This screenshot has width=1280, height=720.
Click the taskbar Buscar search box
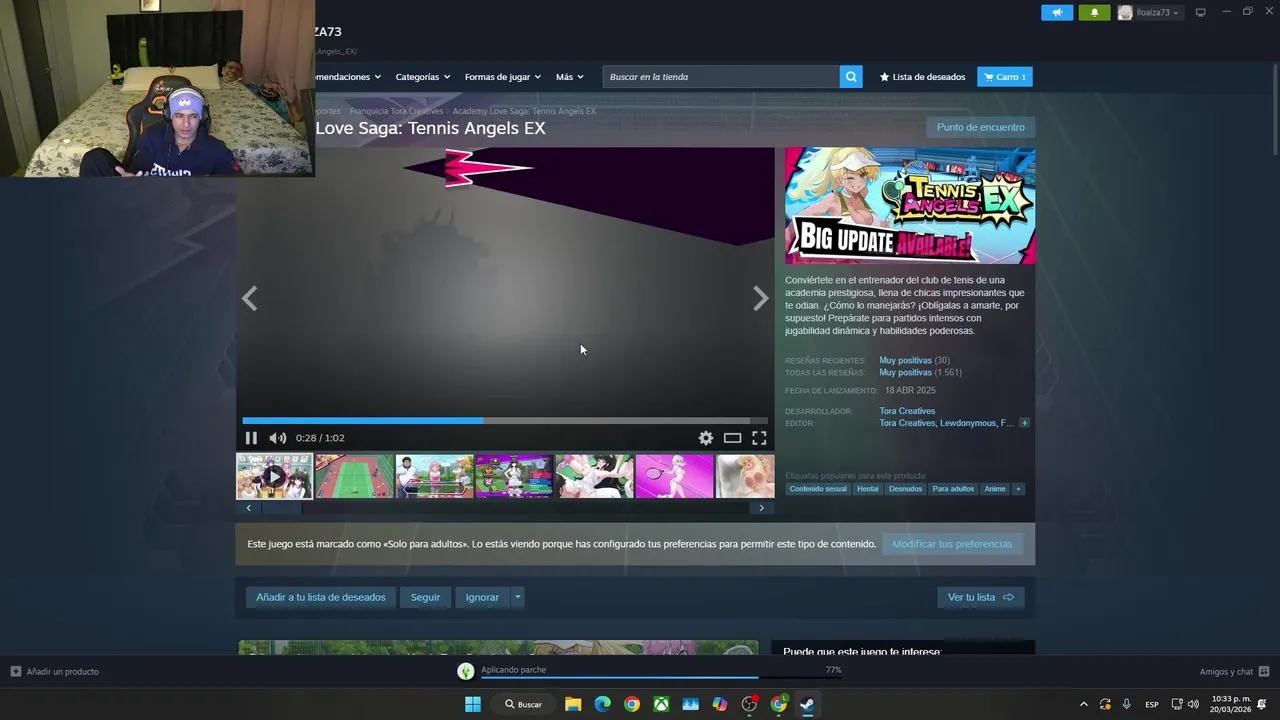tap(523, 704)
